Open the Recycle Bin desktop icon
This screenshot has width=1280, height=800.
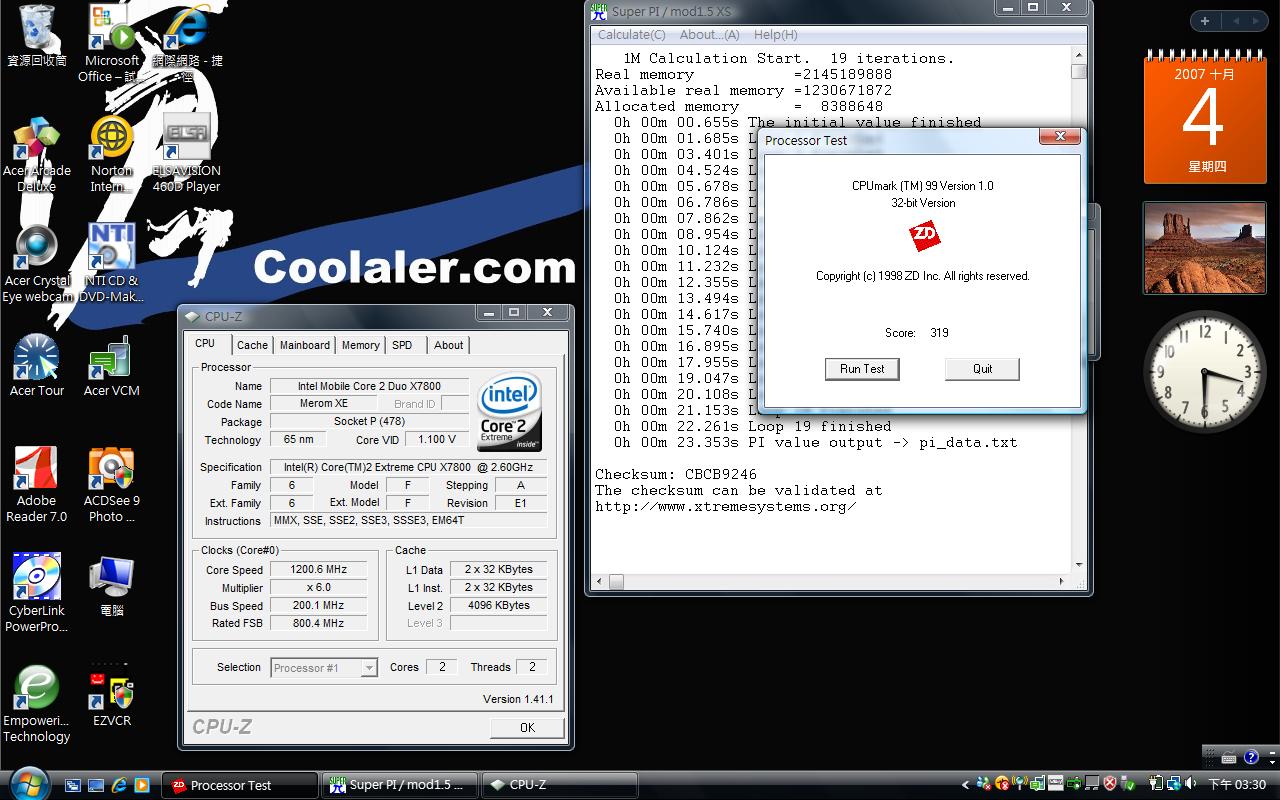[x=37, y=36]
